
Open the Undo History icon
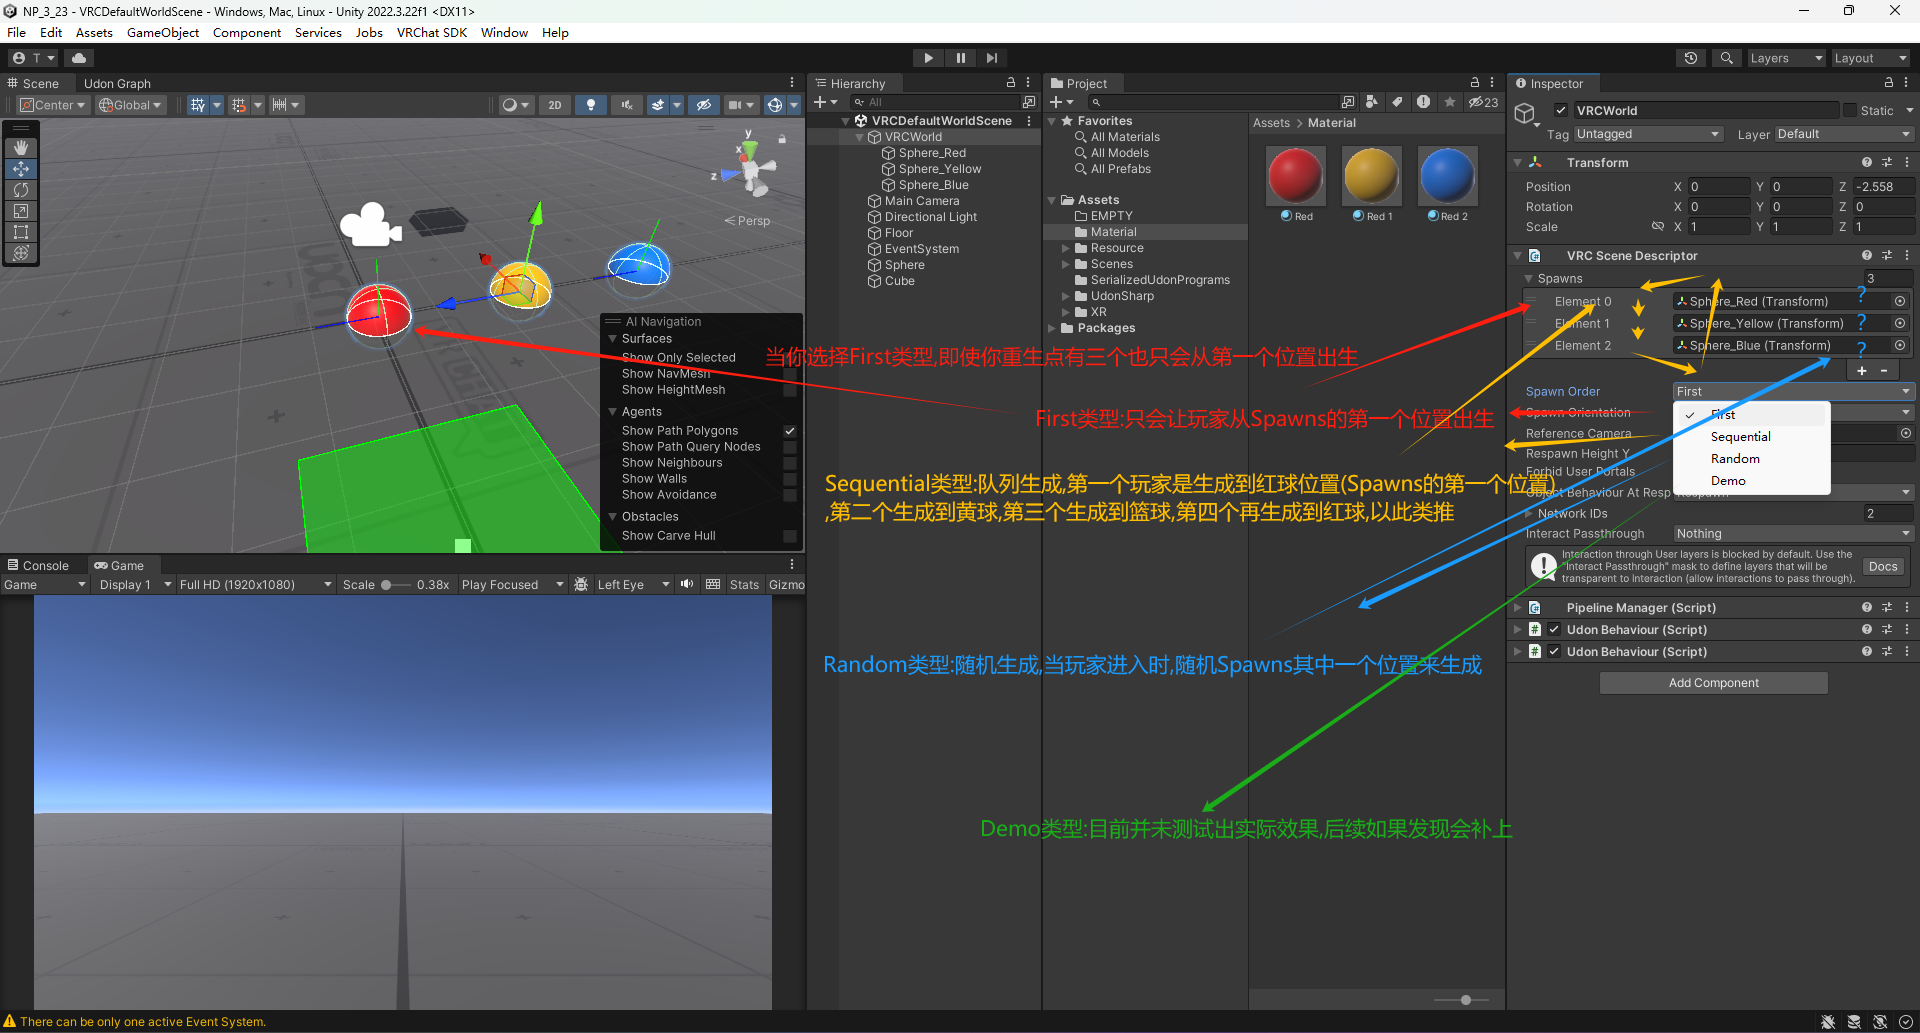click(1691, 58)
